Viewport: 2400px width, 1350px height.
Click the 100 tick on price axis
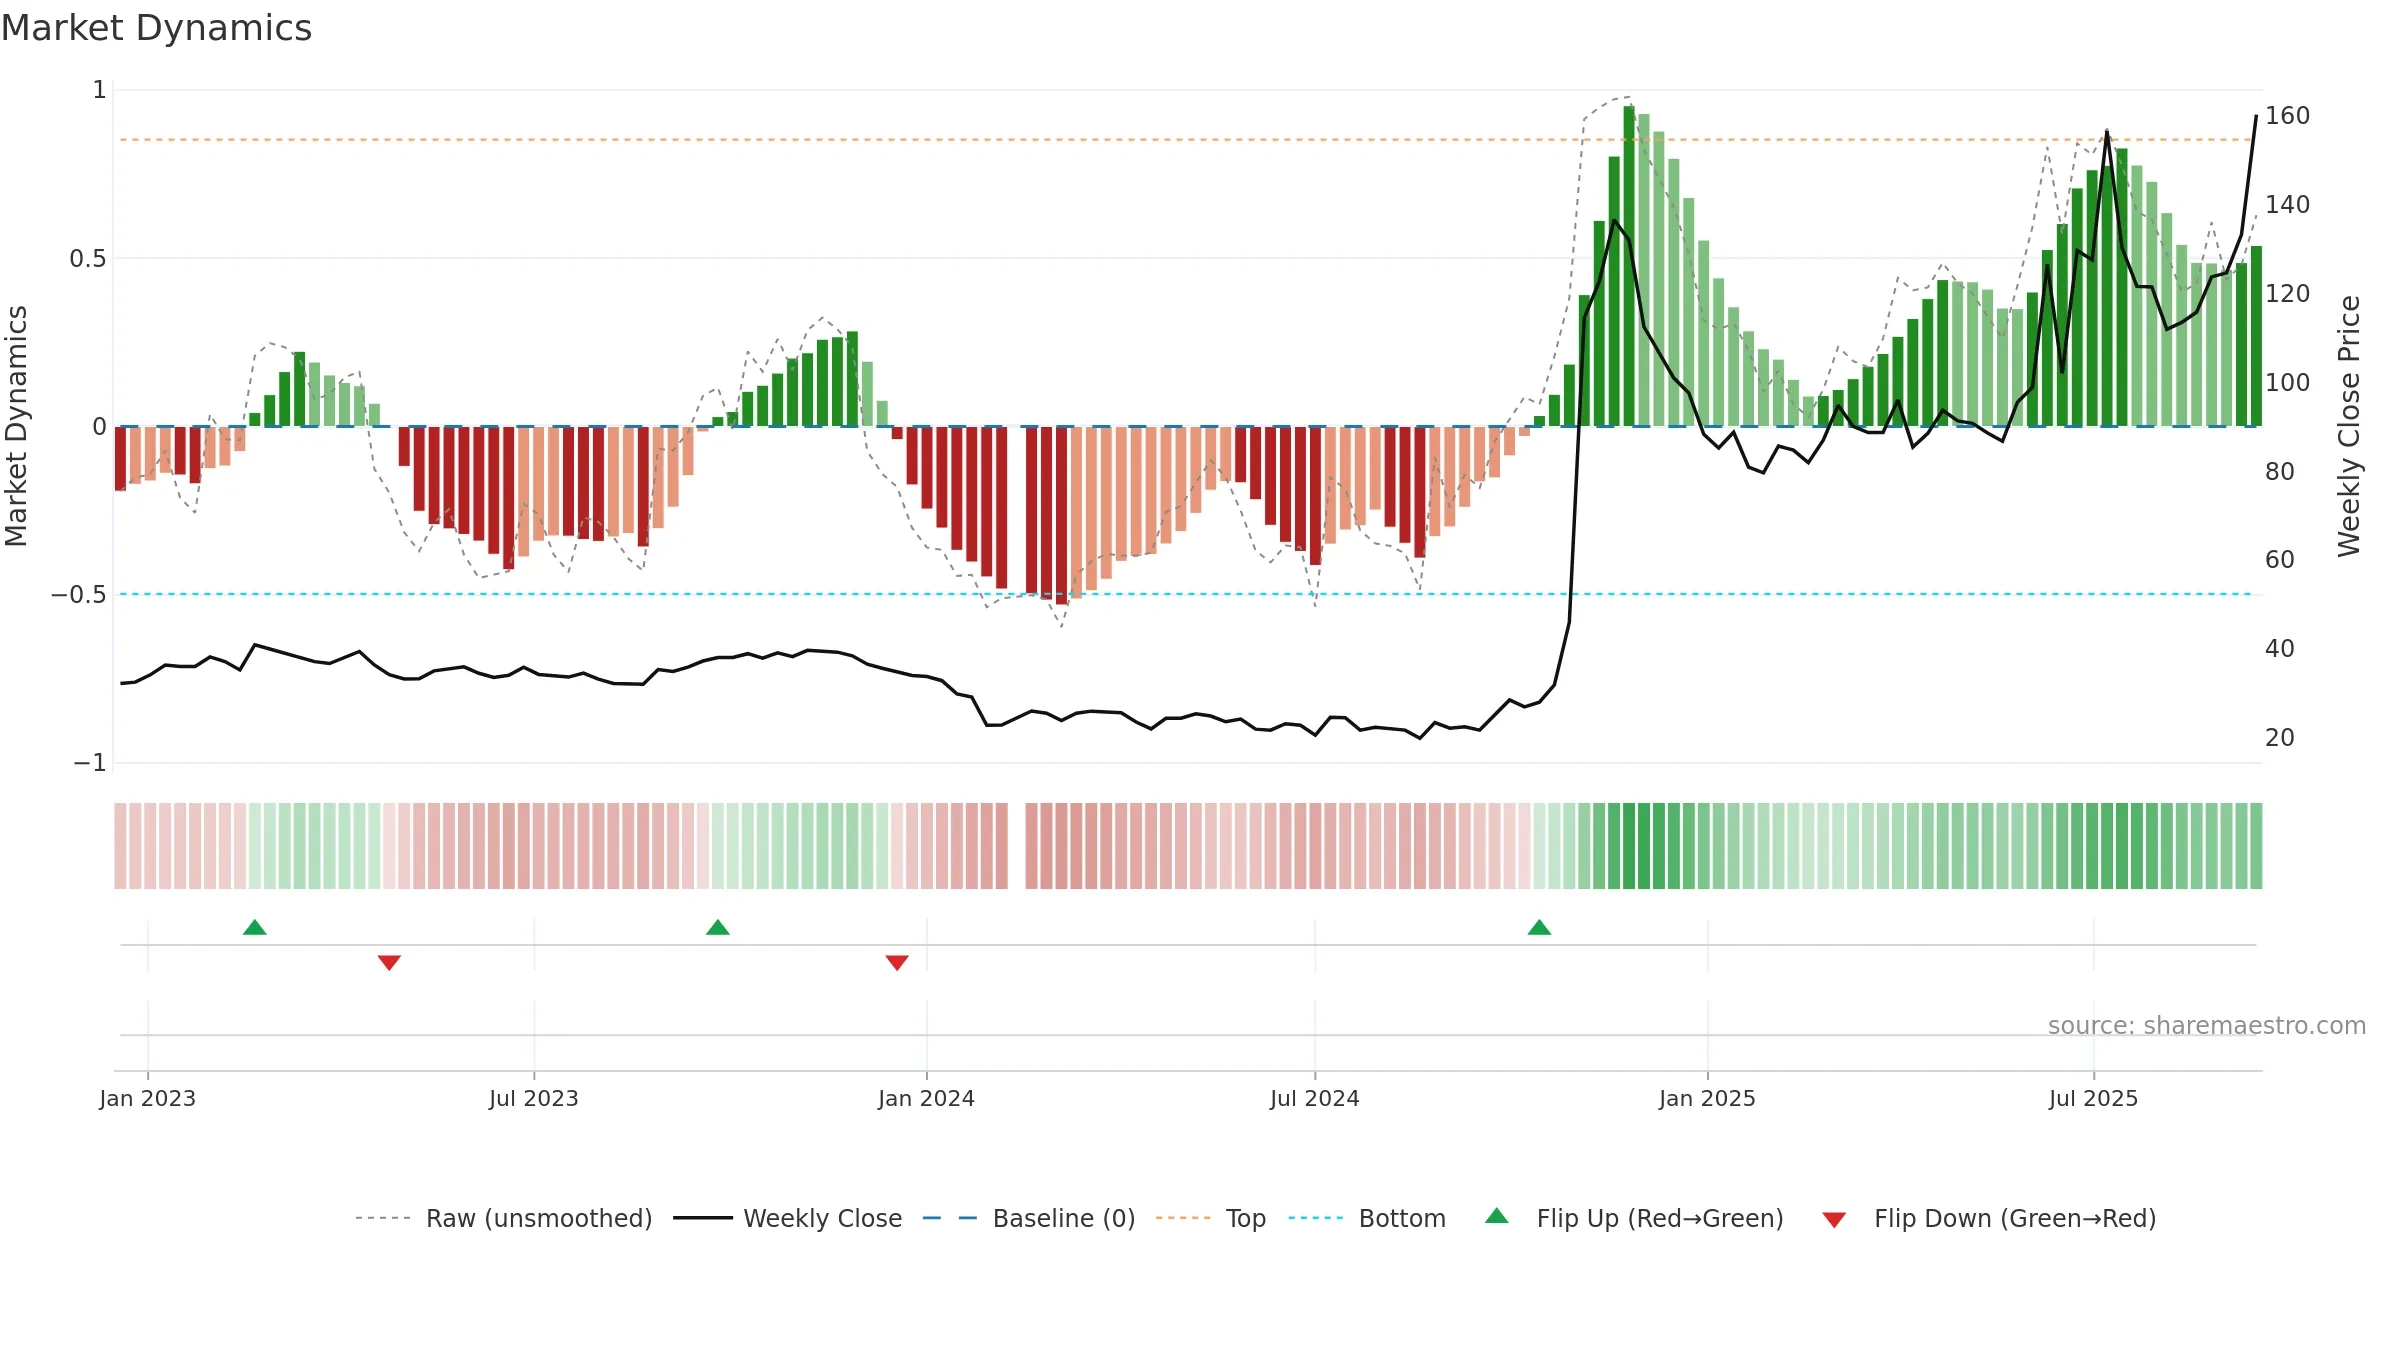click(x=2287, y=383)
